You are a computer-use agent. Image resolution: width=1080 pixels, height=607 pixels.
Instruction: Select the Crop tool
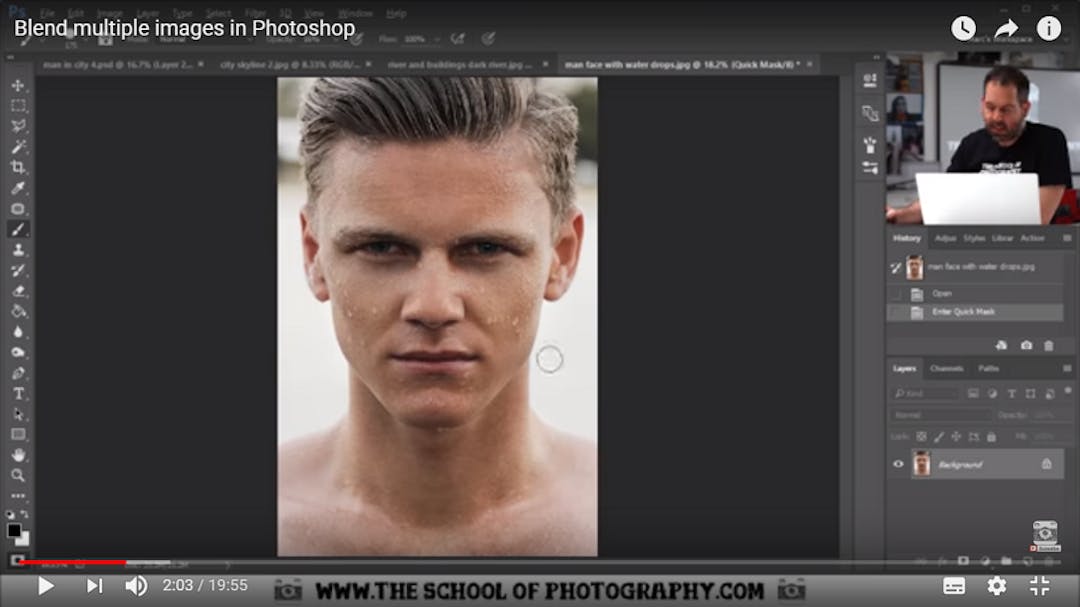(x=18, y=167)
